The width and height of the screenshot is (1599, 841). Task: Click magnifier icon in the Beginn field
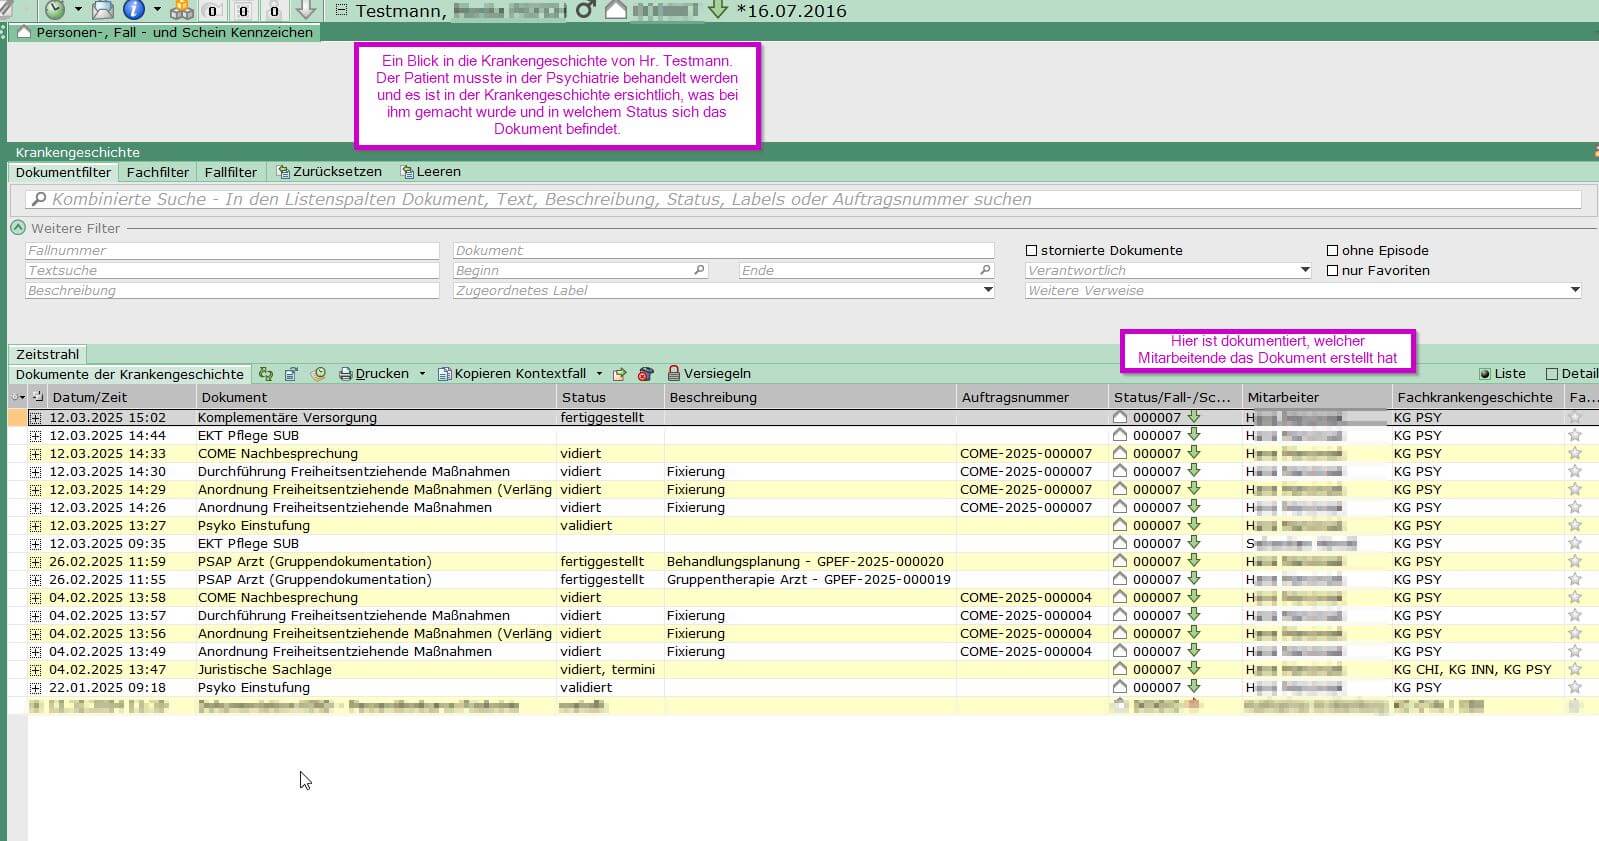(699, 270)
